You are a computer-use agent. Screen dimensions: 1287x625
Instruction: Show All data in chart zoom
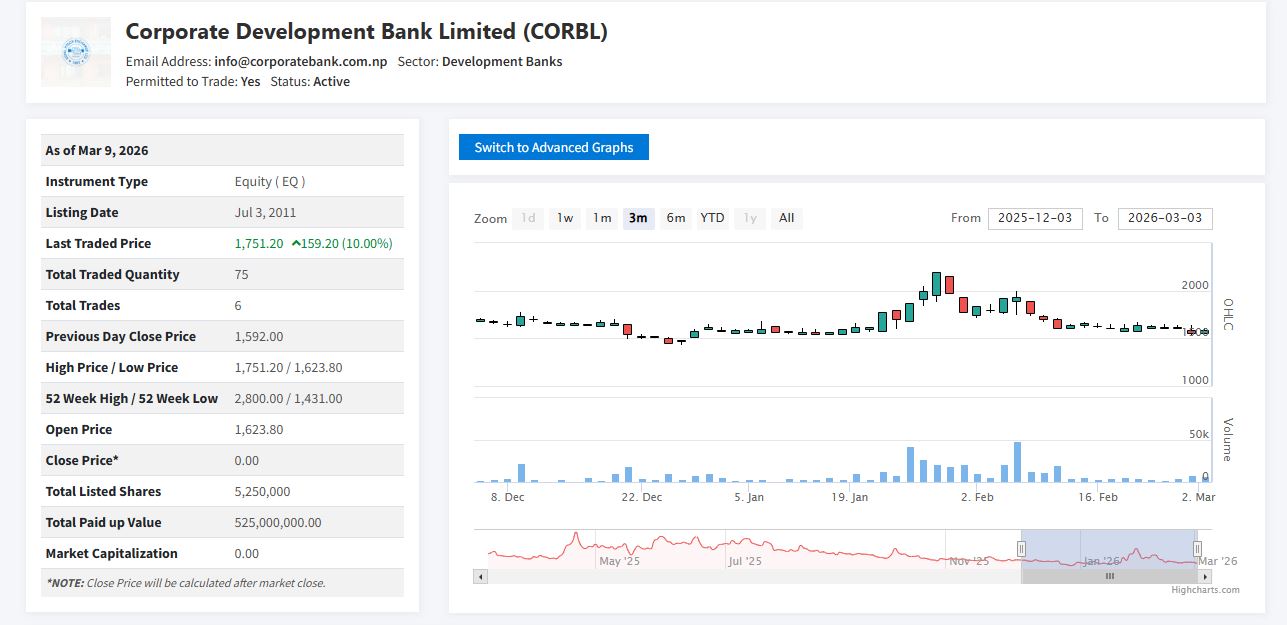pos(786,218)
